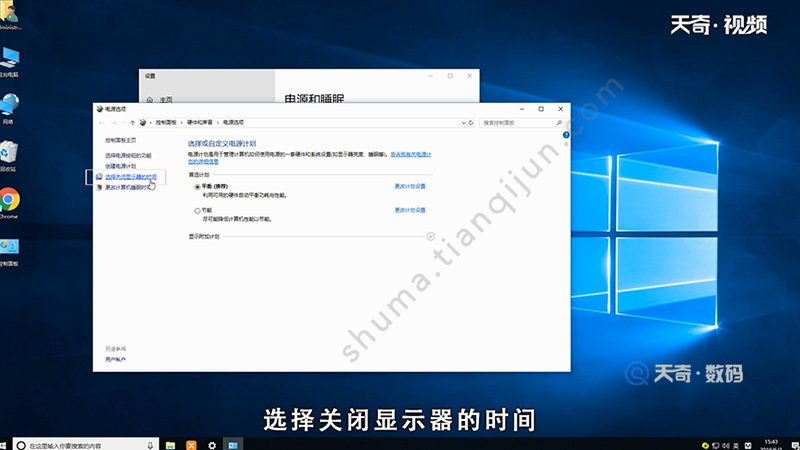800x450 pixels.
Task: Open the network icon in the system tray
Action: click(x=716, y=445)
